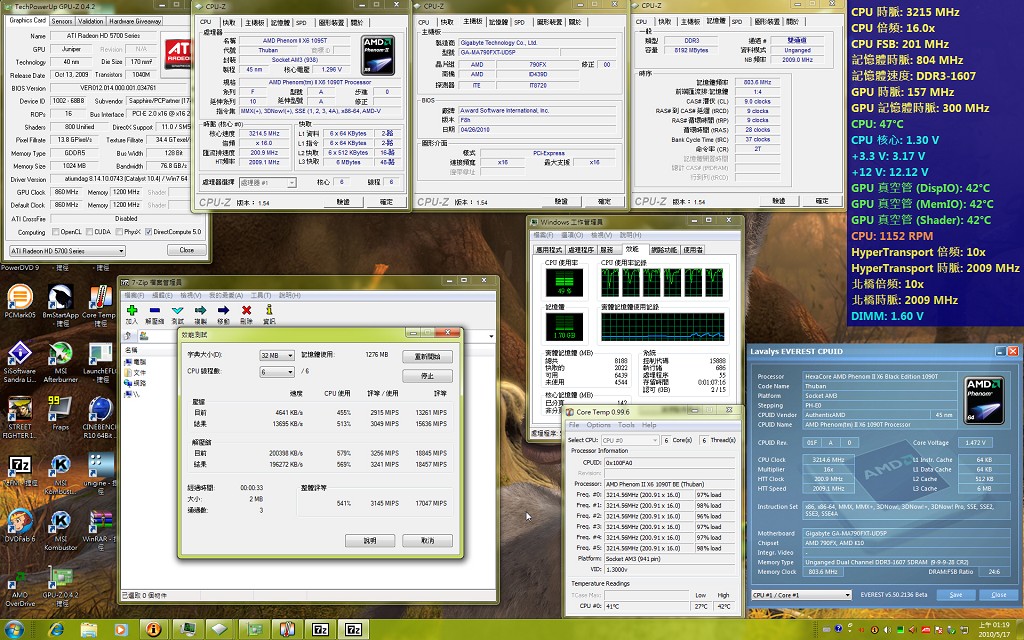This screenshot has height=640, width=1024.
Task: Open the 使用者 tab in Task Manager
Action: pos(693,249)
